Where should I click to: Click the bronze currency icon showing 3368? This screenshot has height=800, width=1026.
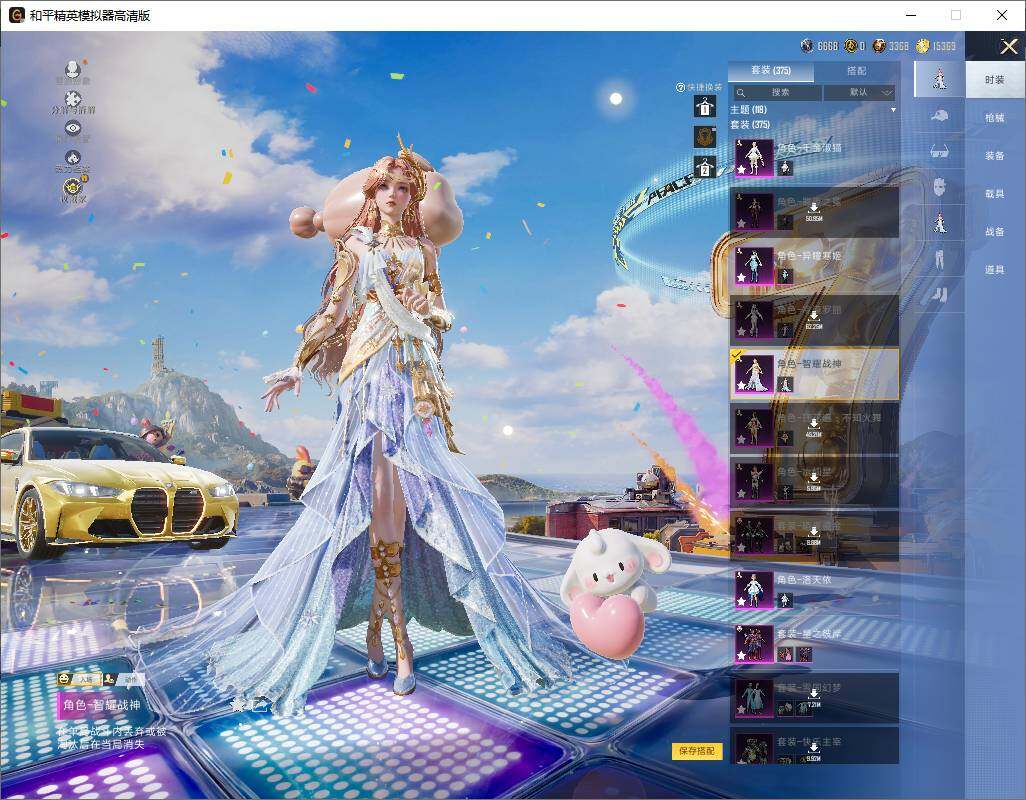(879, 46)
